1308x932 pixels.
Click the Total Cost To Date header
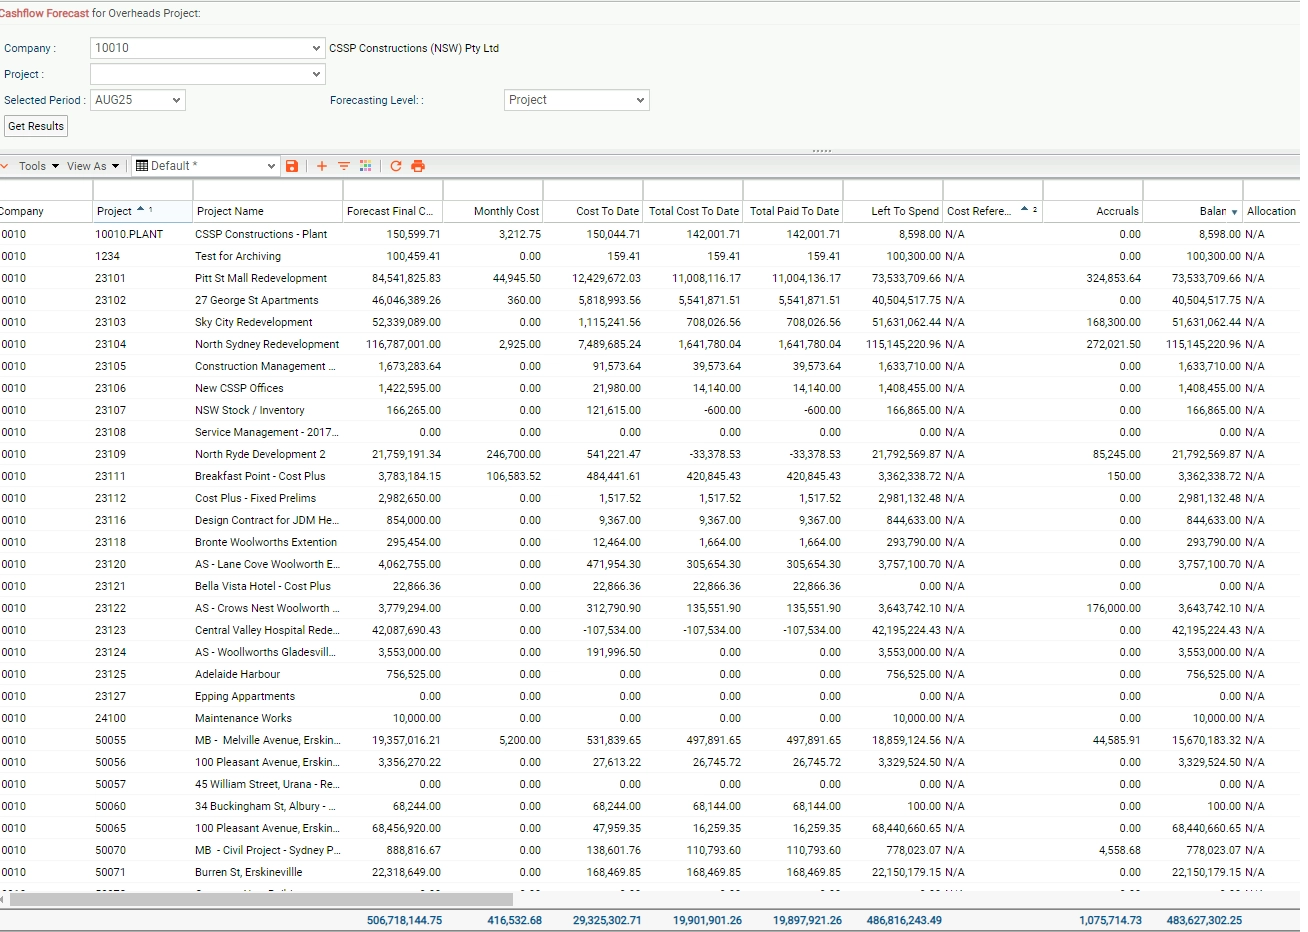(693, 211)
